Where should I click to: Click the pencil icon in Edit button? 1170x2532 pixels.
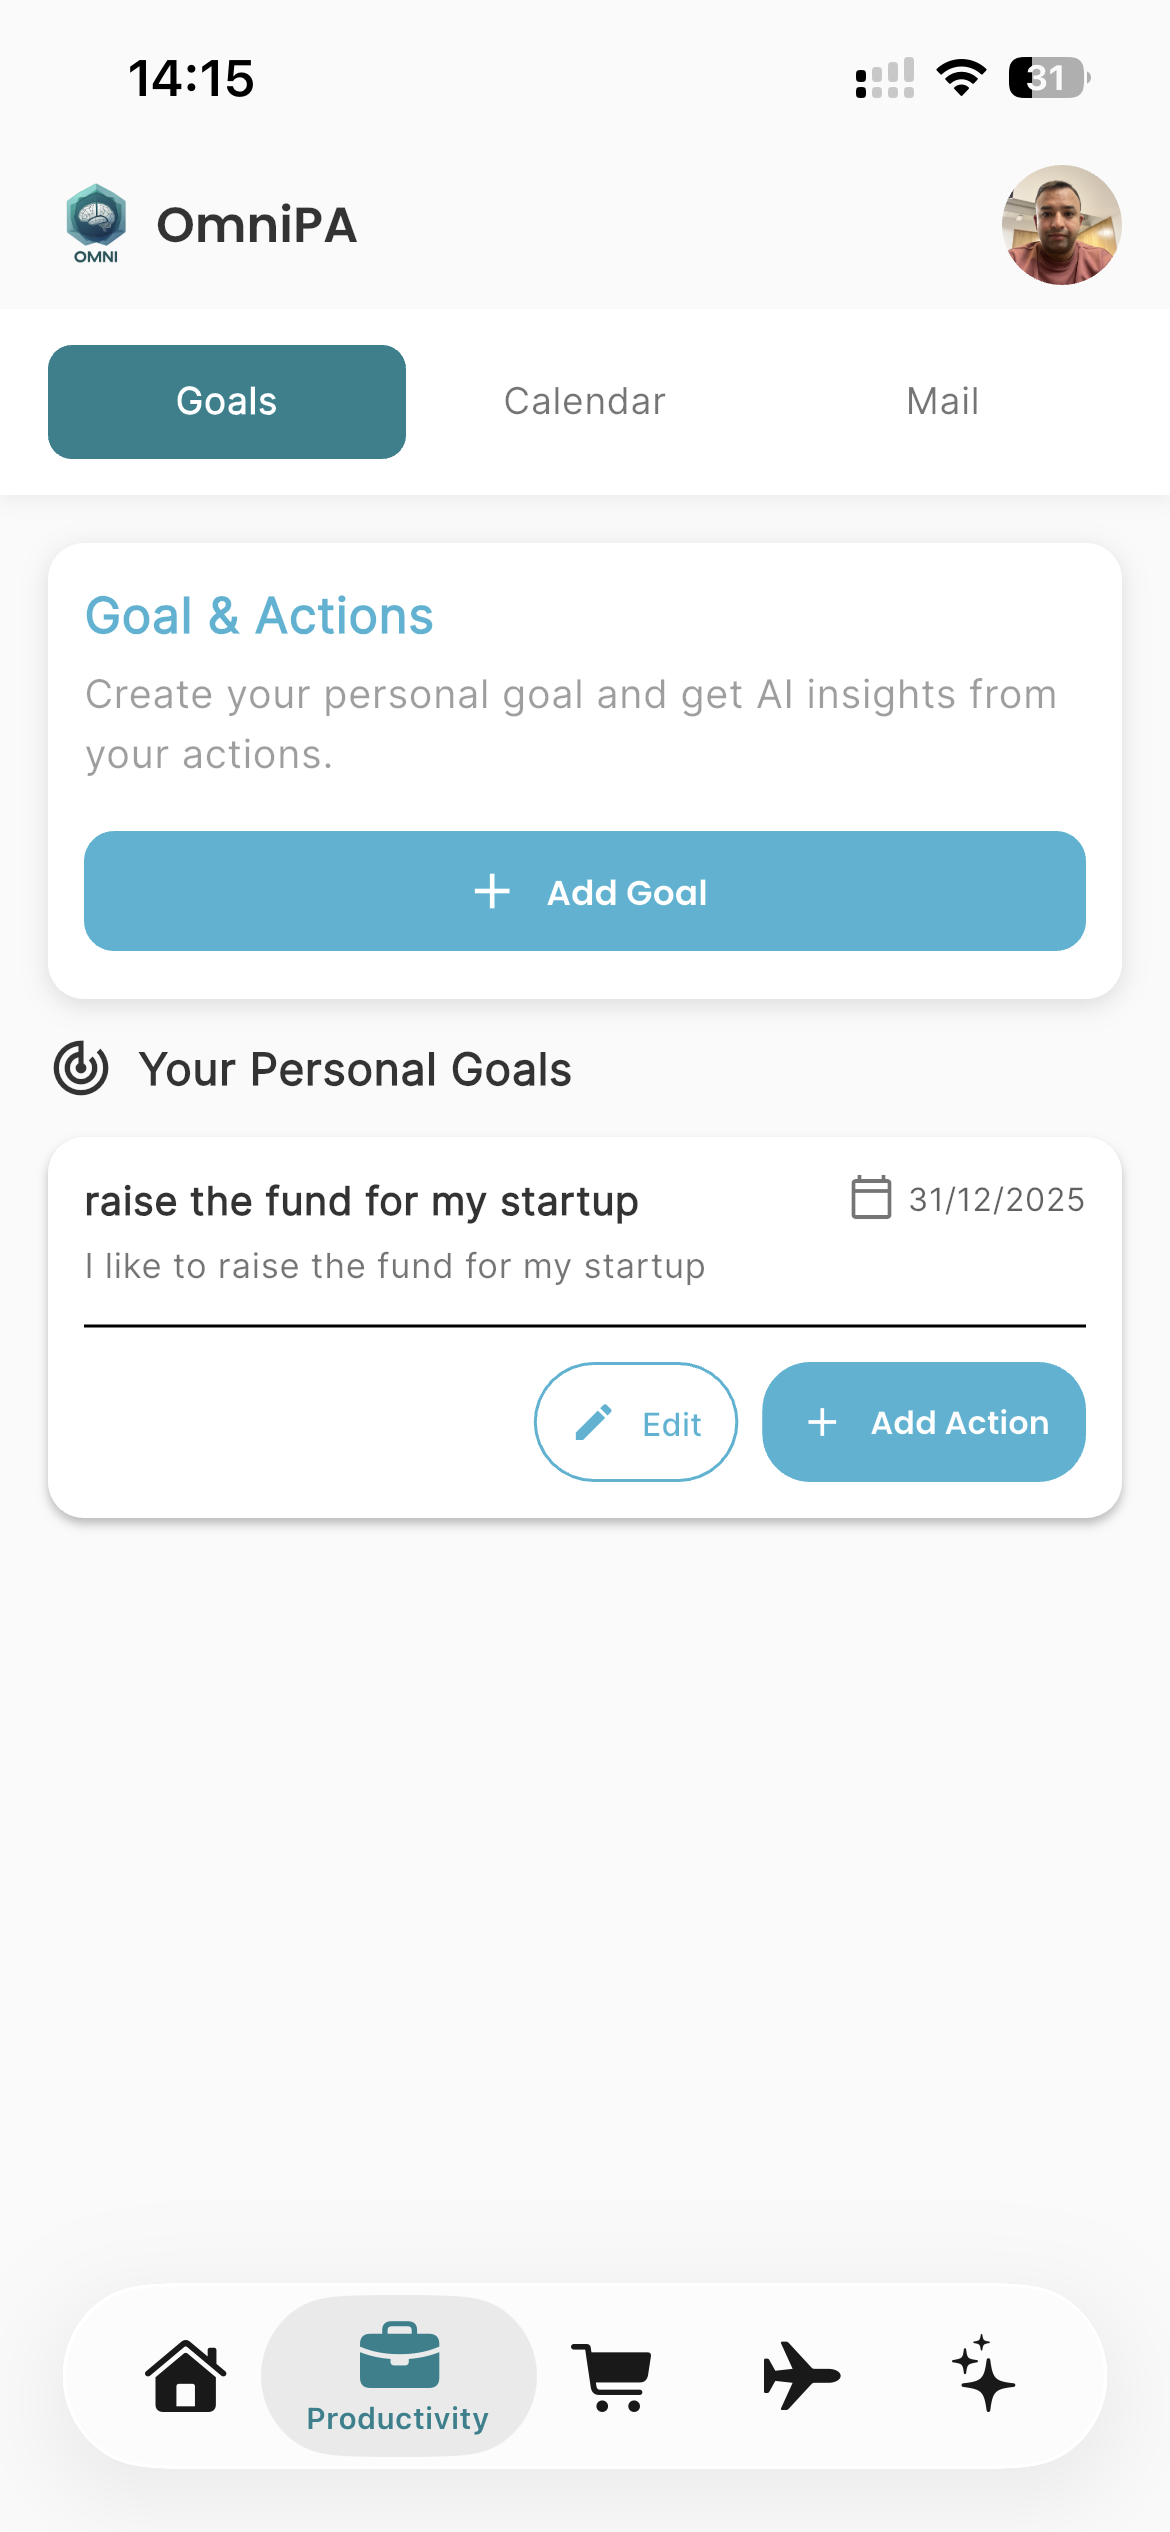pos(594,1422)
